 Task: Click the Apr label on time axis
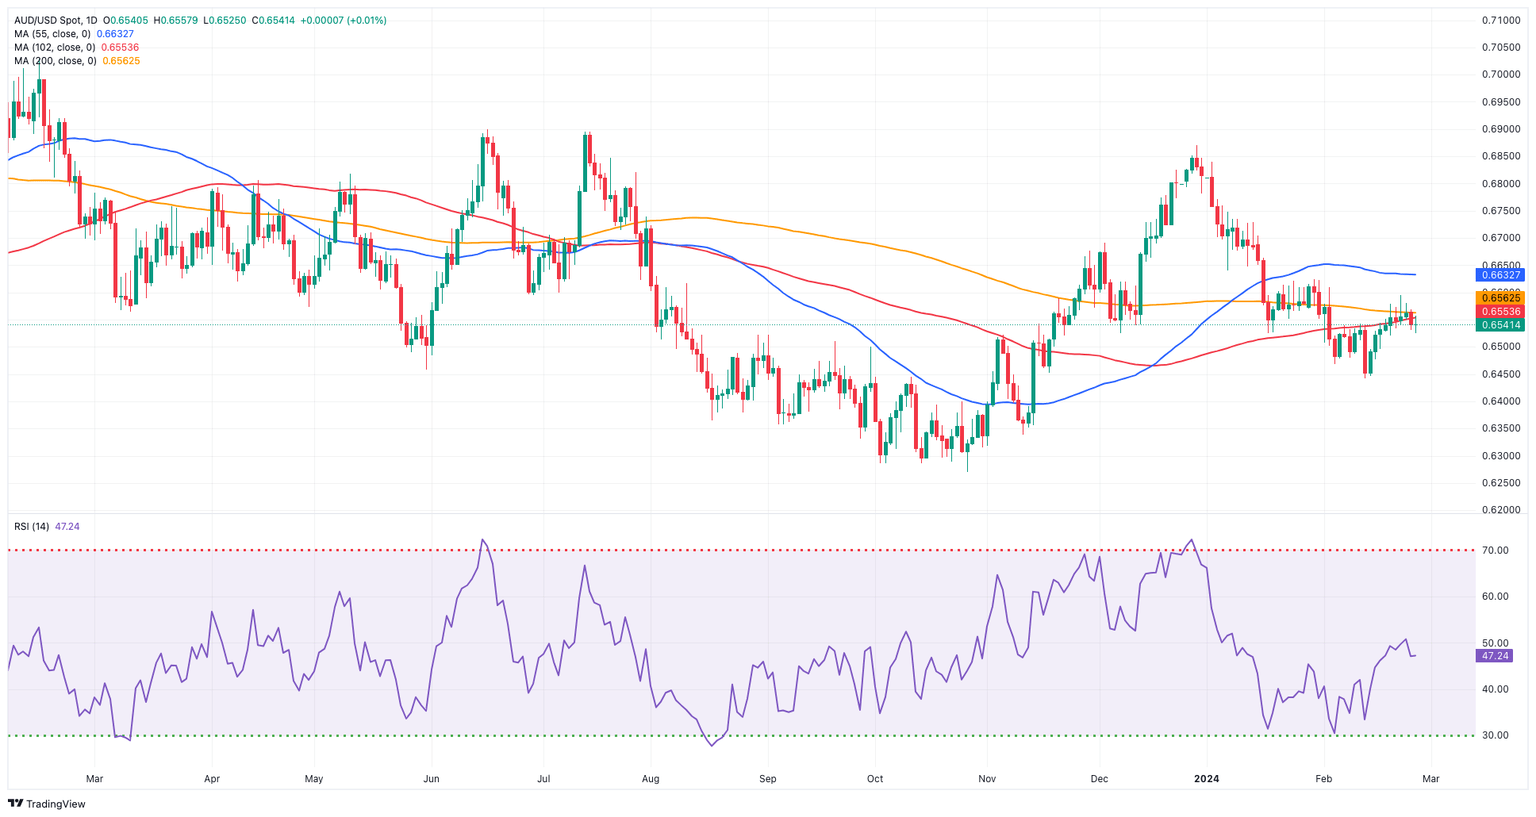click(x=211, y=778)
